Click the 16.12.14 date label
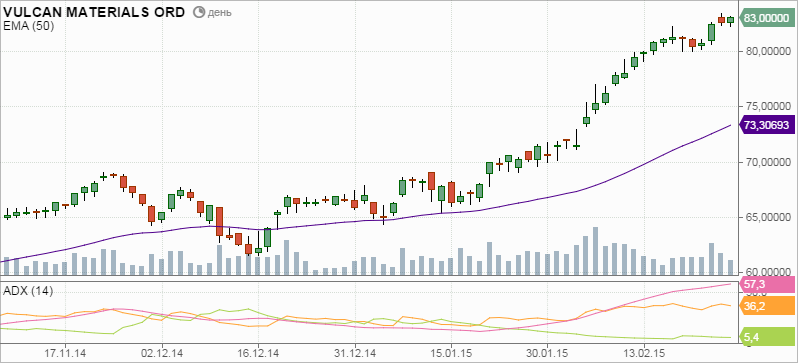Viewport: 798px width, 363px height. 259,354
